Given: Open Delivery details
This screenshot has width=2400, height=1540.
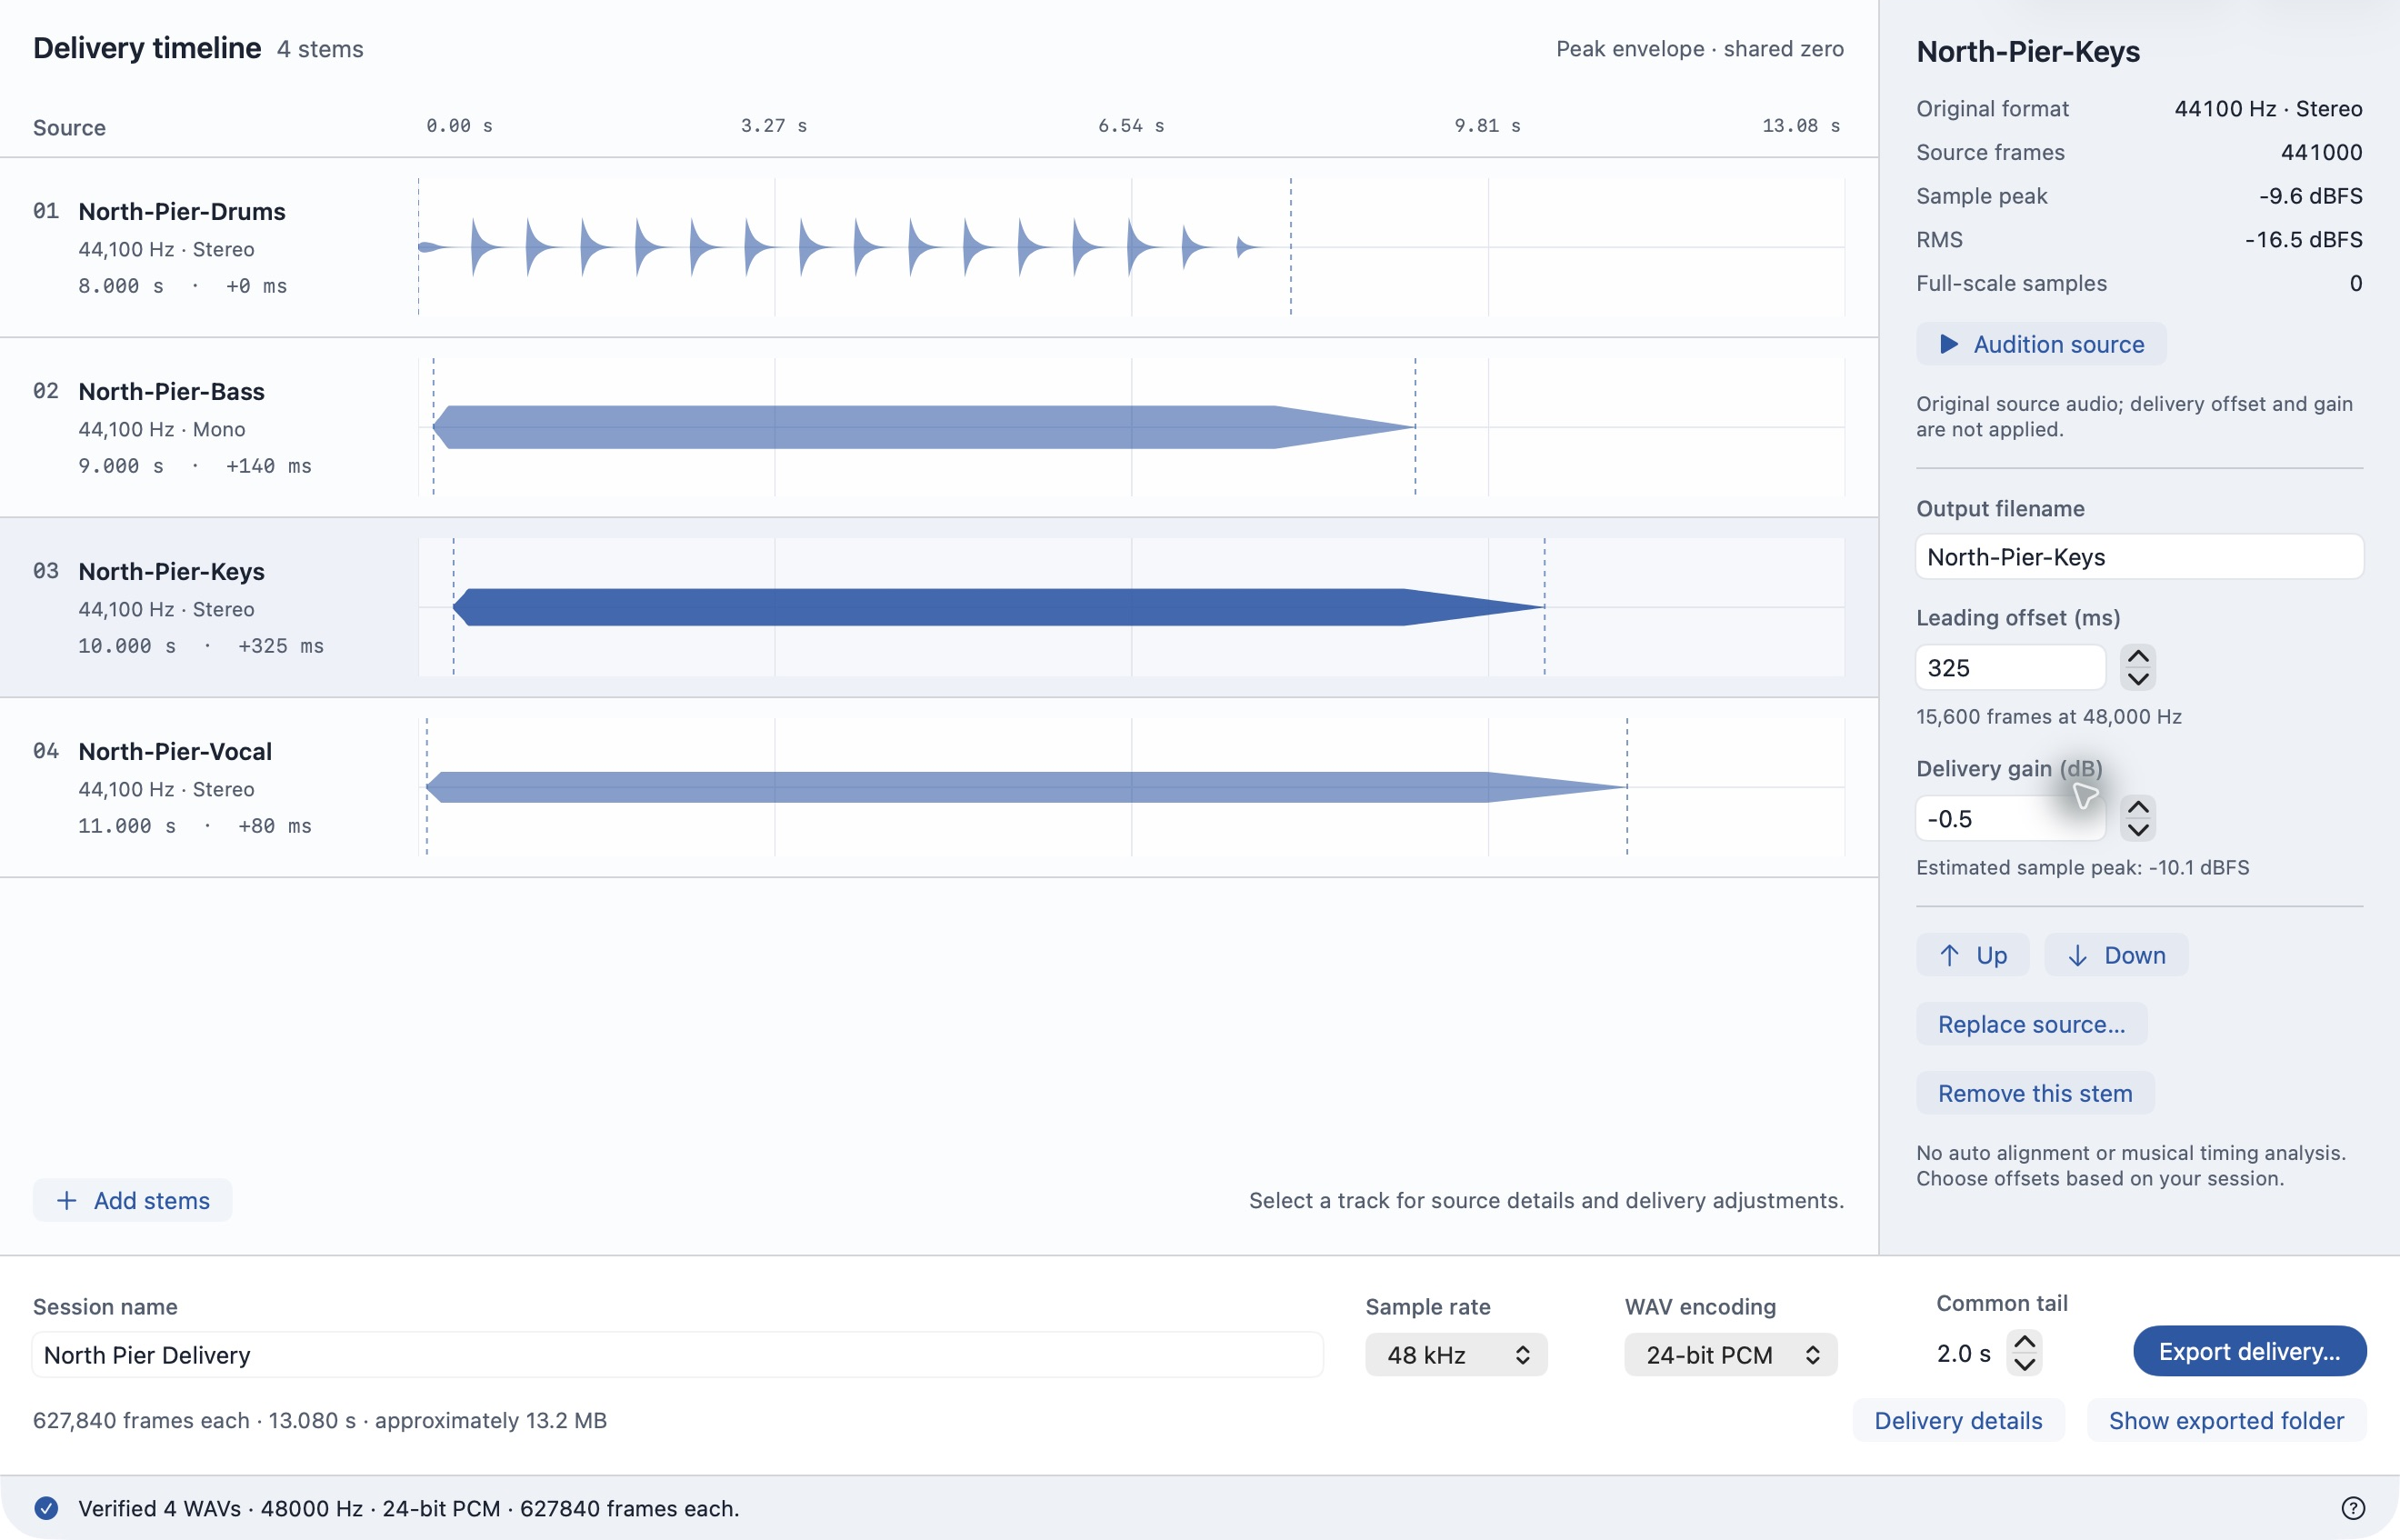Looking at the screenshot, I should click(1958, 1420).
